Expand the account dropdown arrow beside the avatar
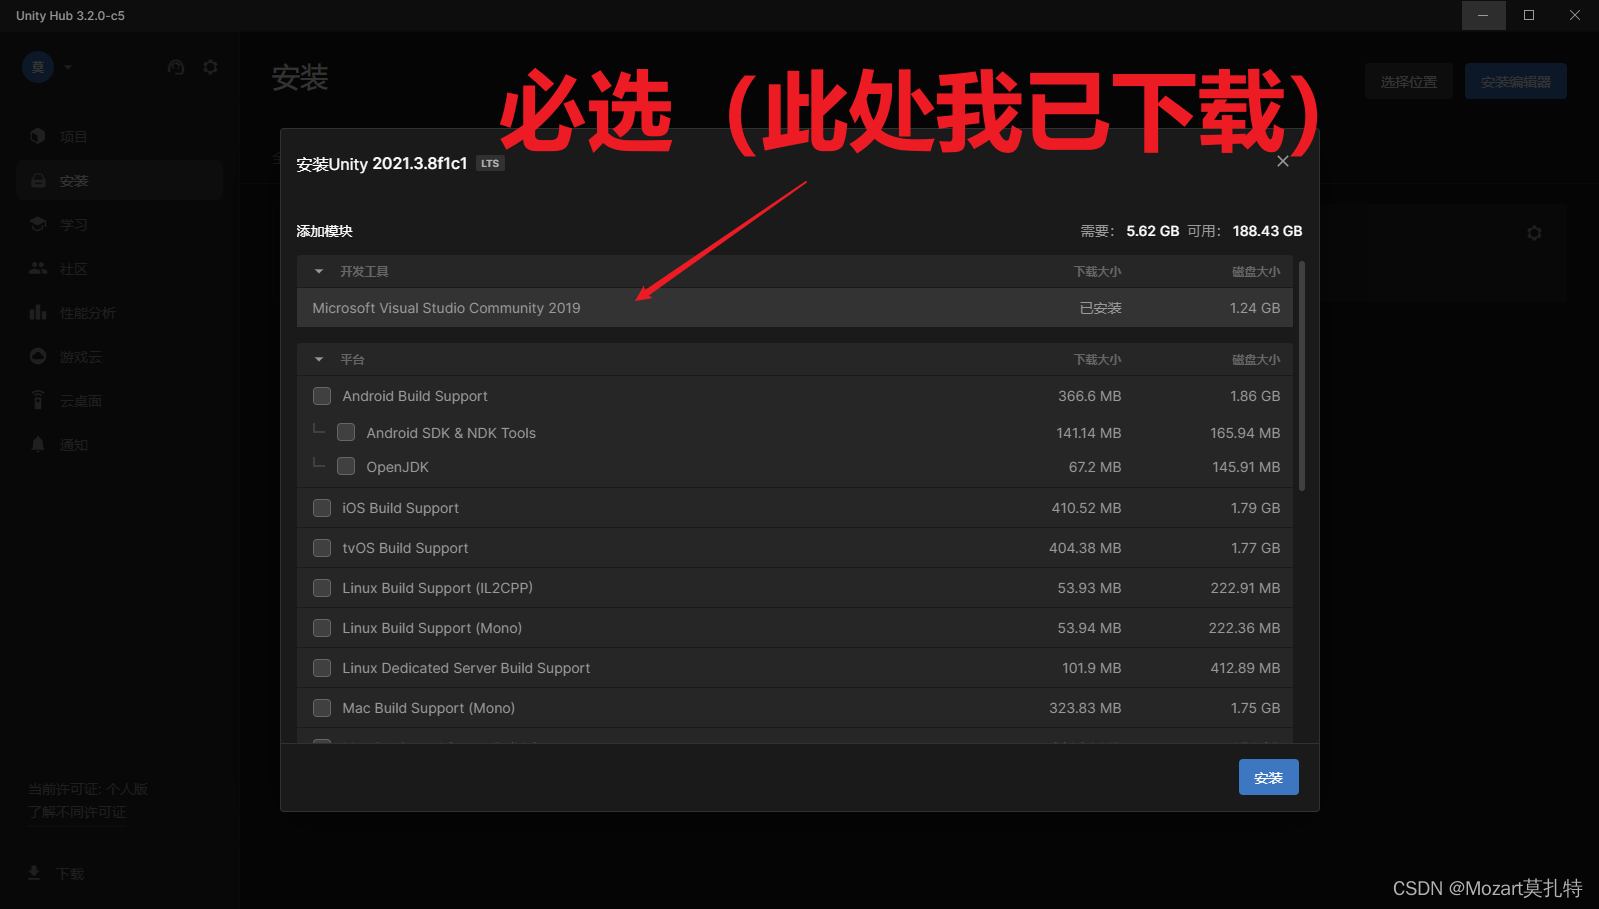This screenshot has height=909, width=1599. point(68,67)
